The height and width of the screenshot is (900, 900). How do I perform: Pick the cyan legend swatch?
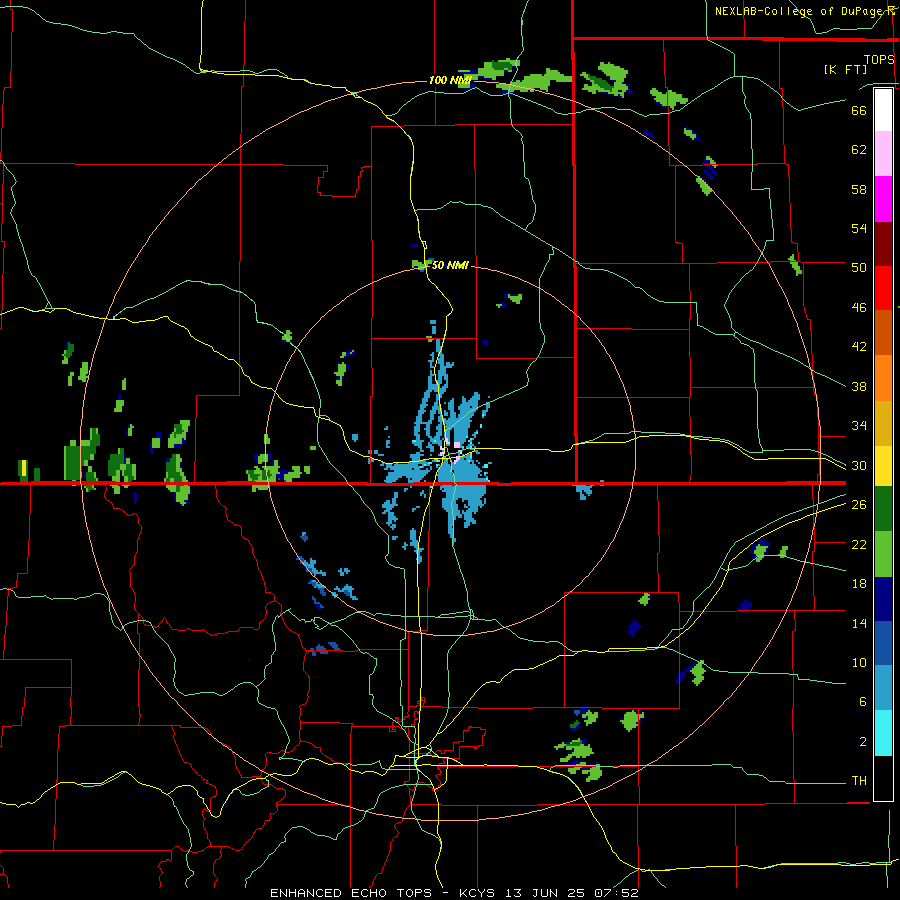coord(883,733)
